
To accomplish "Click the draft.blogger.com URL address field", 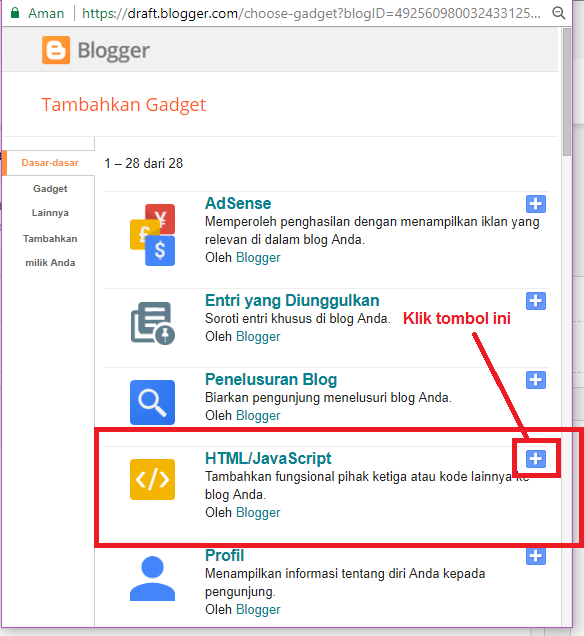I will point(311,13).
